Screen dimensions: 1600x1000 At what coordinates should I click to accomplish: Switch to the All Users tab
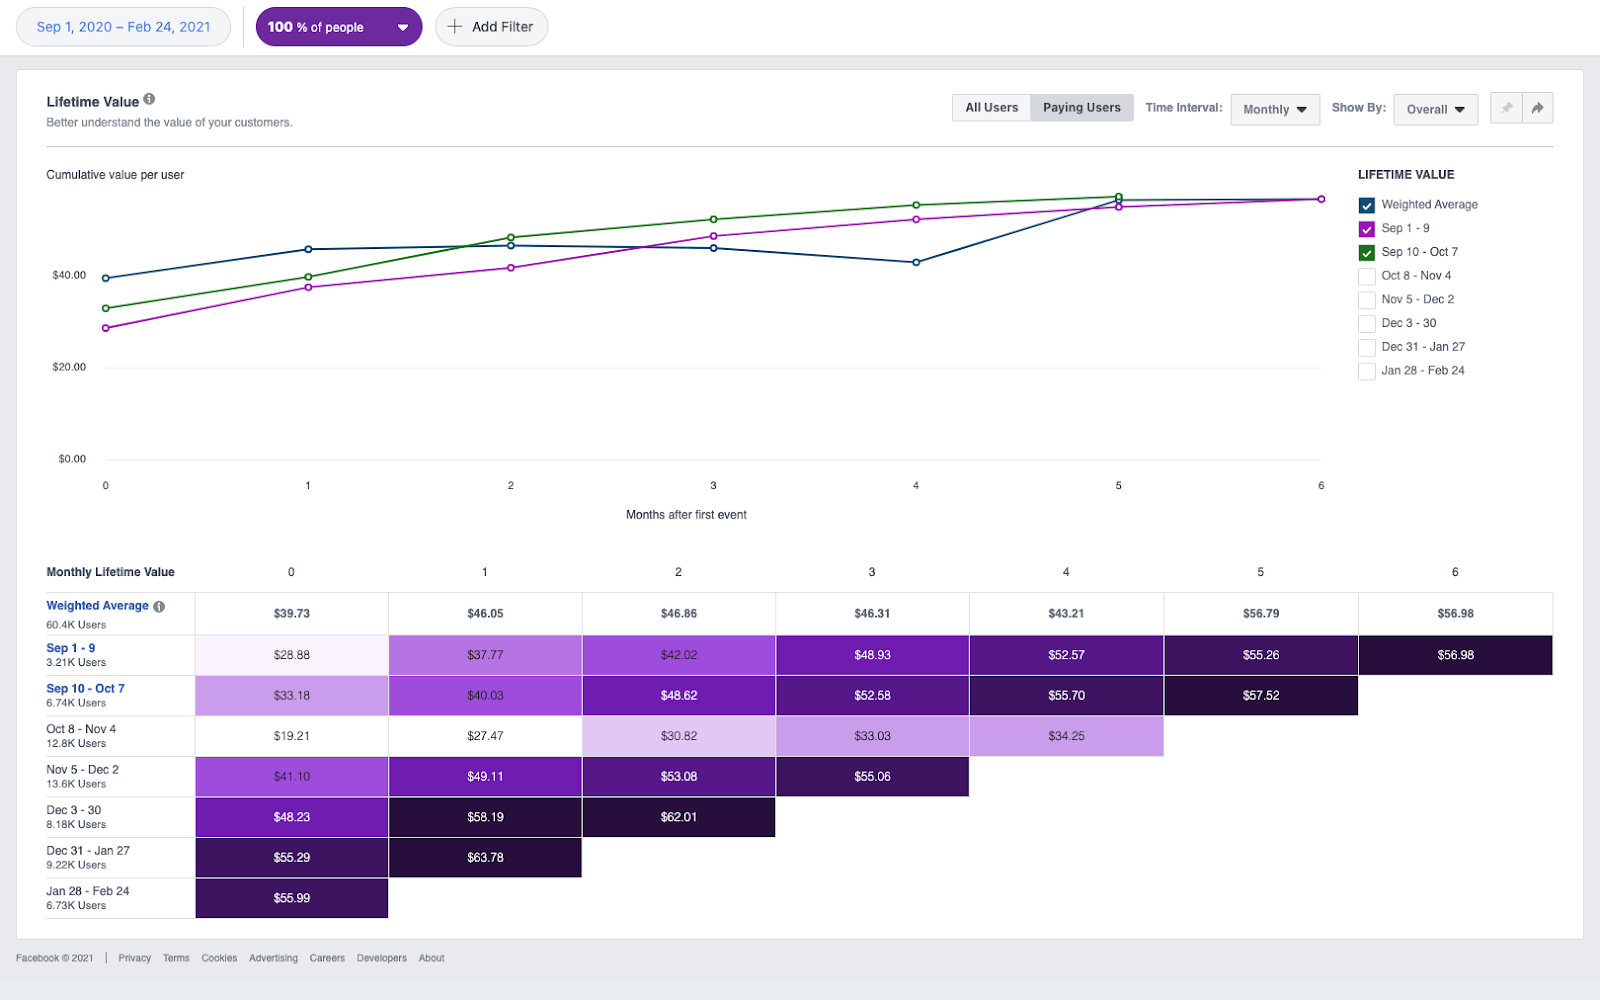[x=991, y=107]
